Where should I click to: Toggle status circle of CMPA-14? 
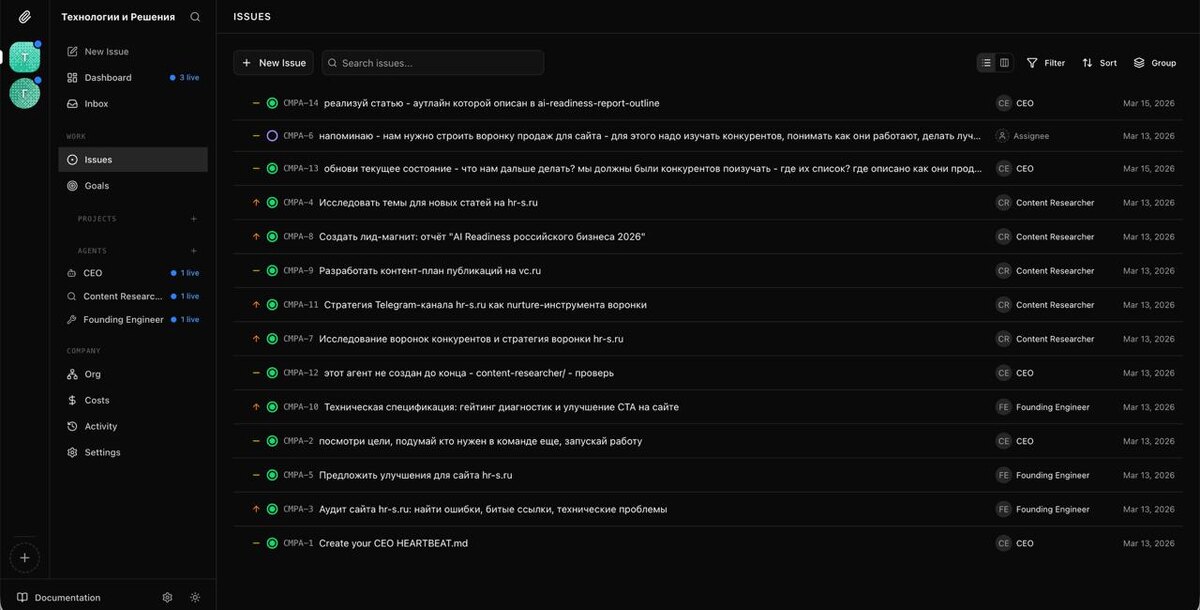272,103
